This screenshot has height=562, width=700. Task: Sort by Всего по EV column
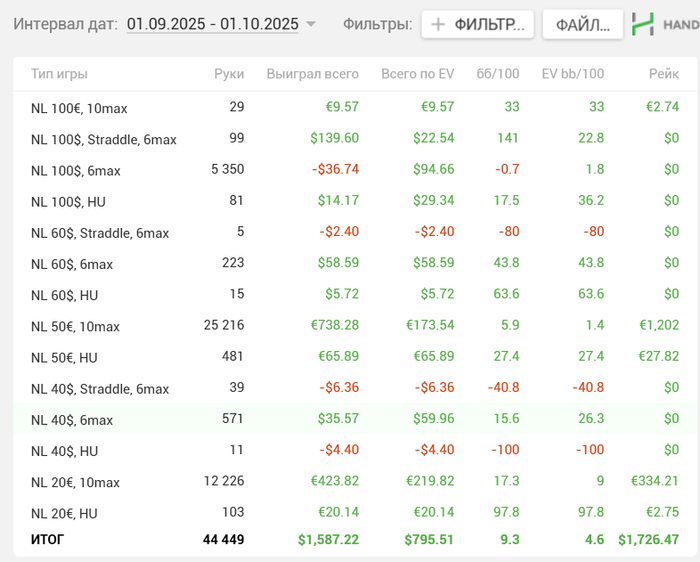click(417, 74)
